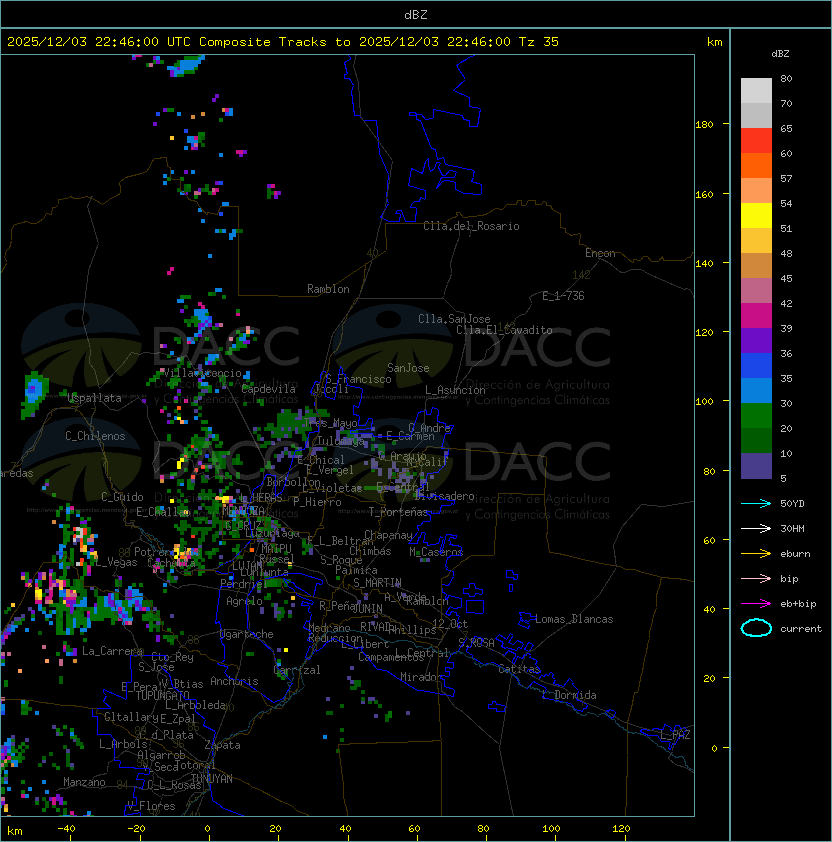
Task: Click the -20 tick on horizontal axis
Action: pos(136,829)
